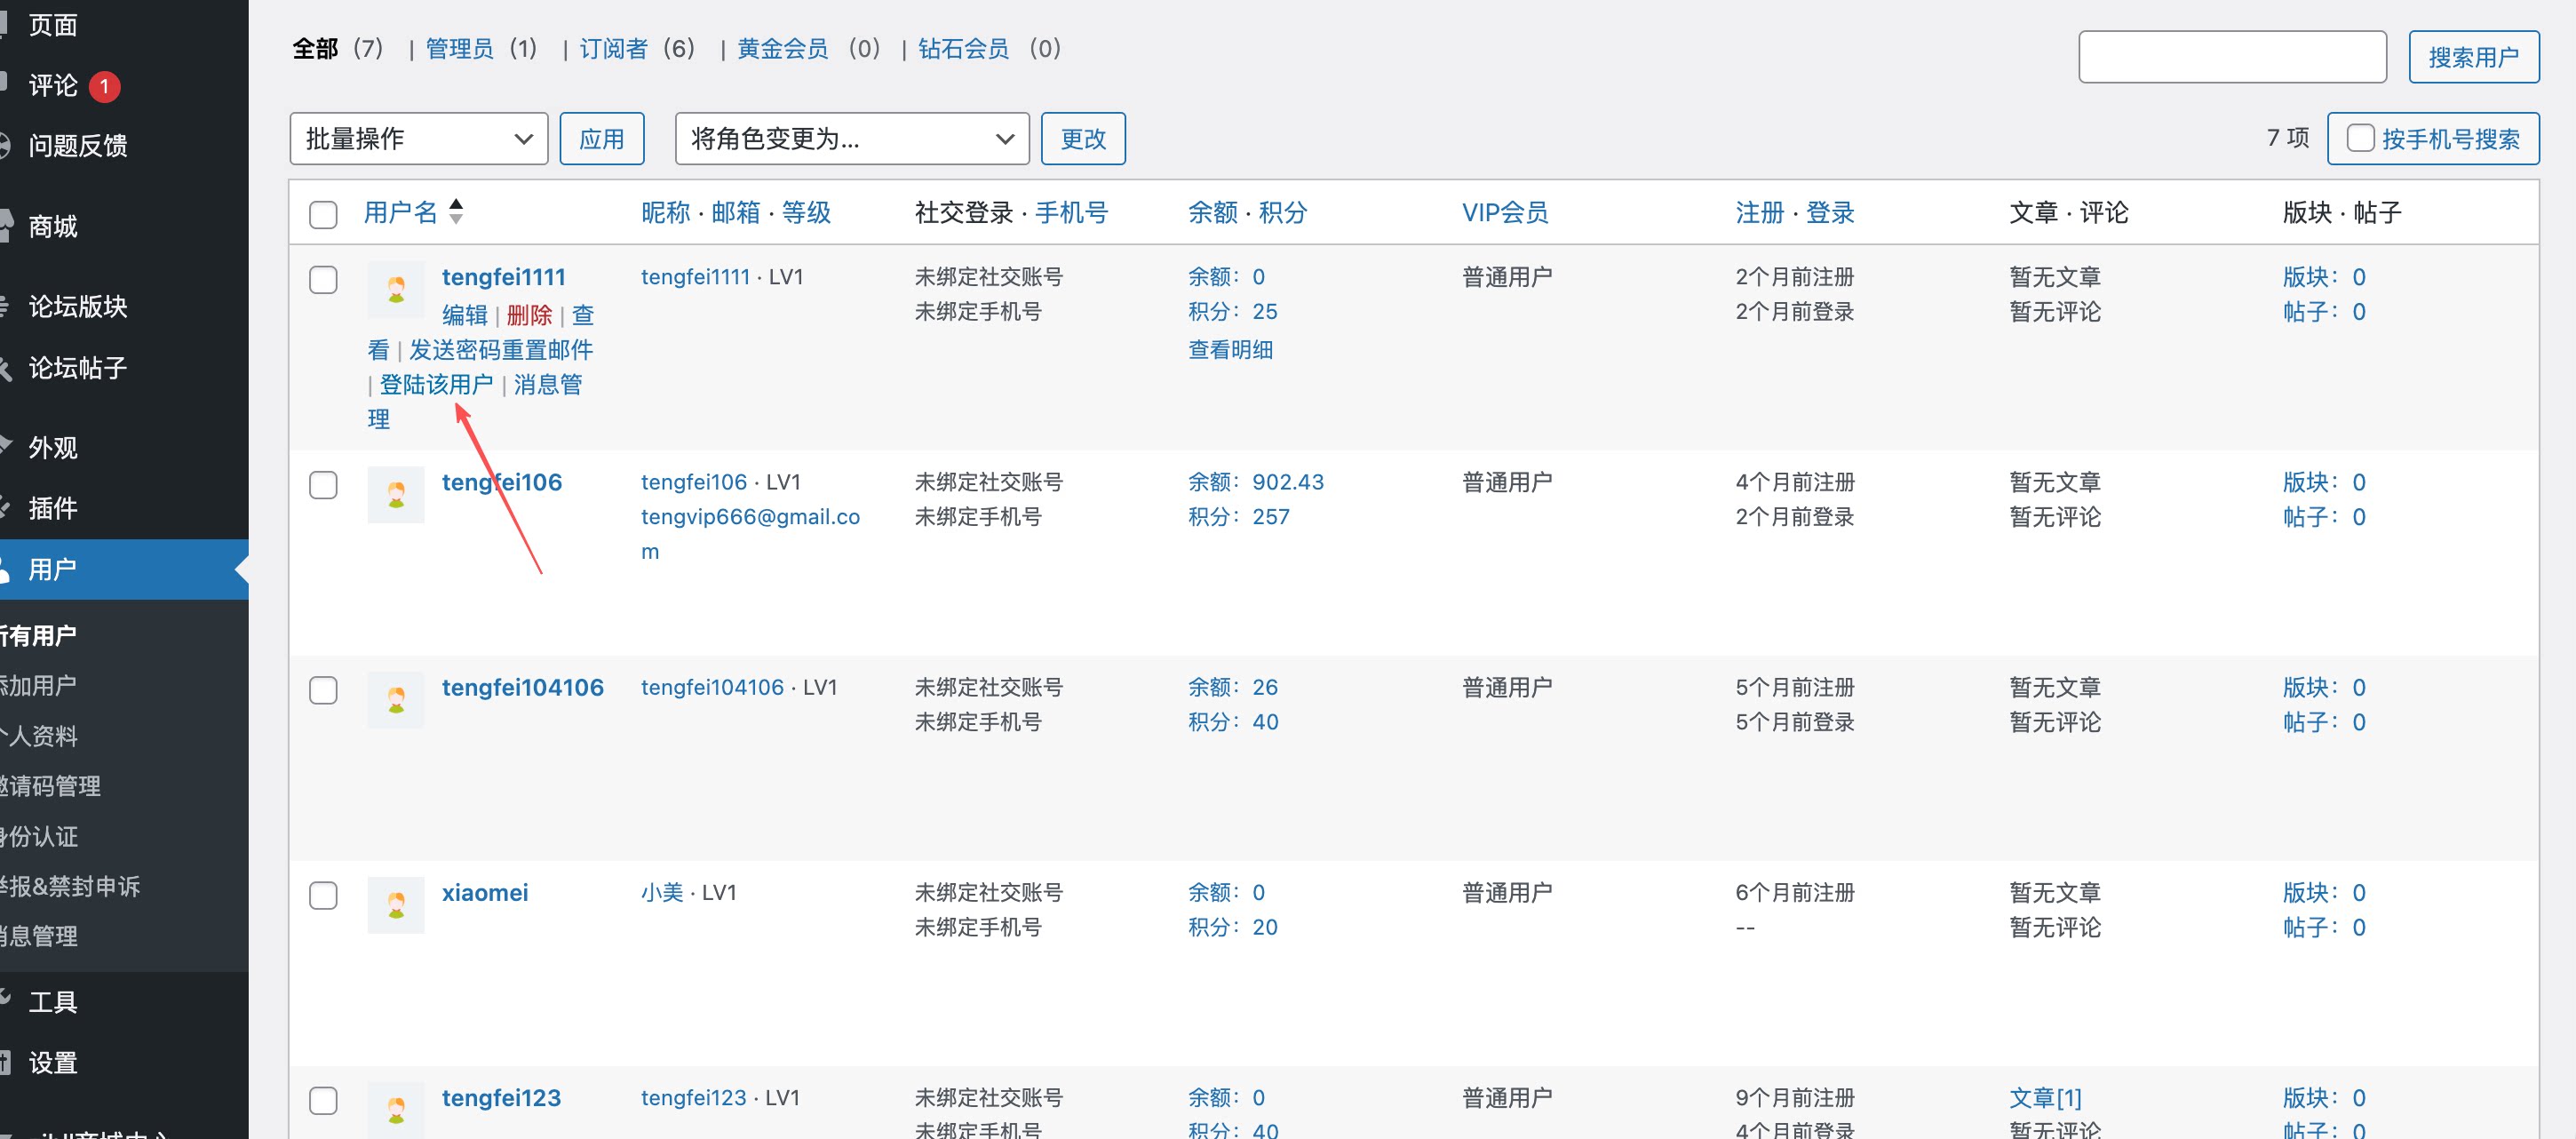Open username link xiaomei

pos(485,893)
